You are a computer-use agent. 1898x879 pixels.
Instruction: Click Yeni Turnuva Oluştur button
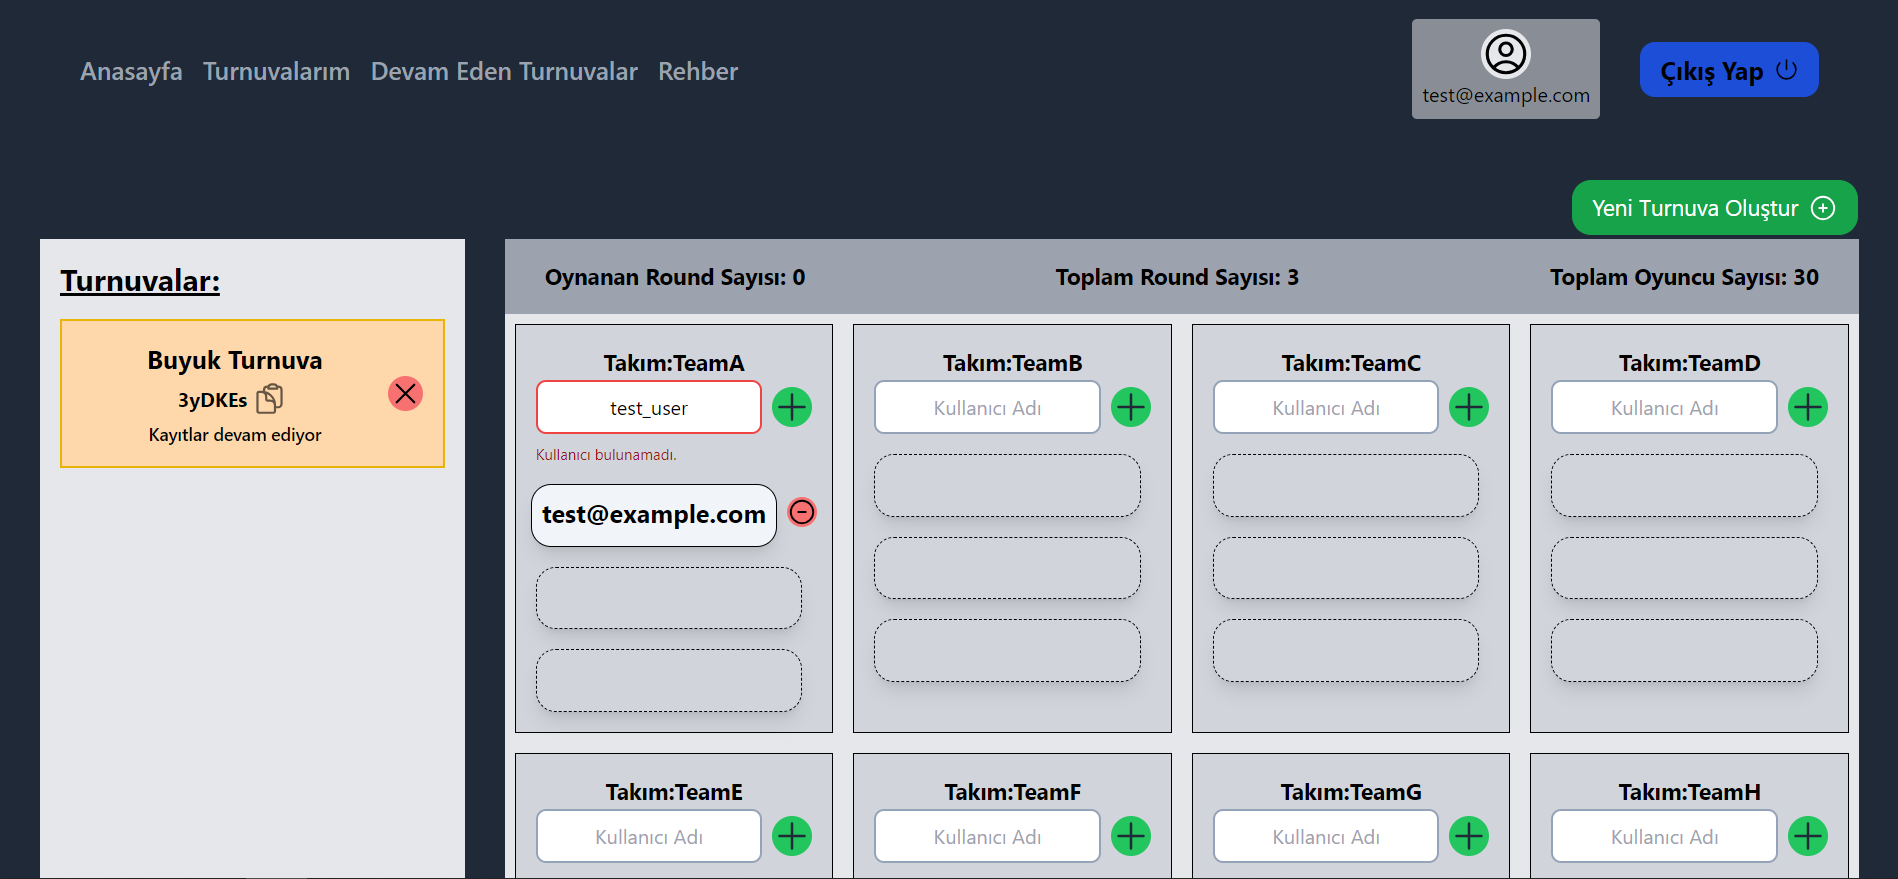(1714, 208)
